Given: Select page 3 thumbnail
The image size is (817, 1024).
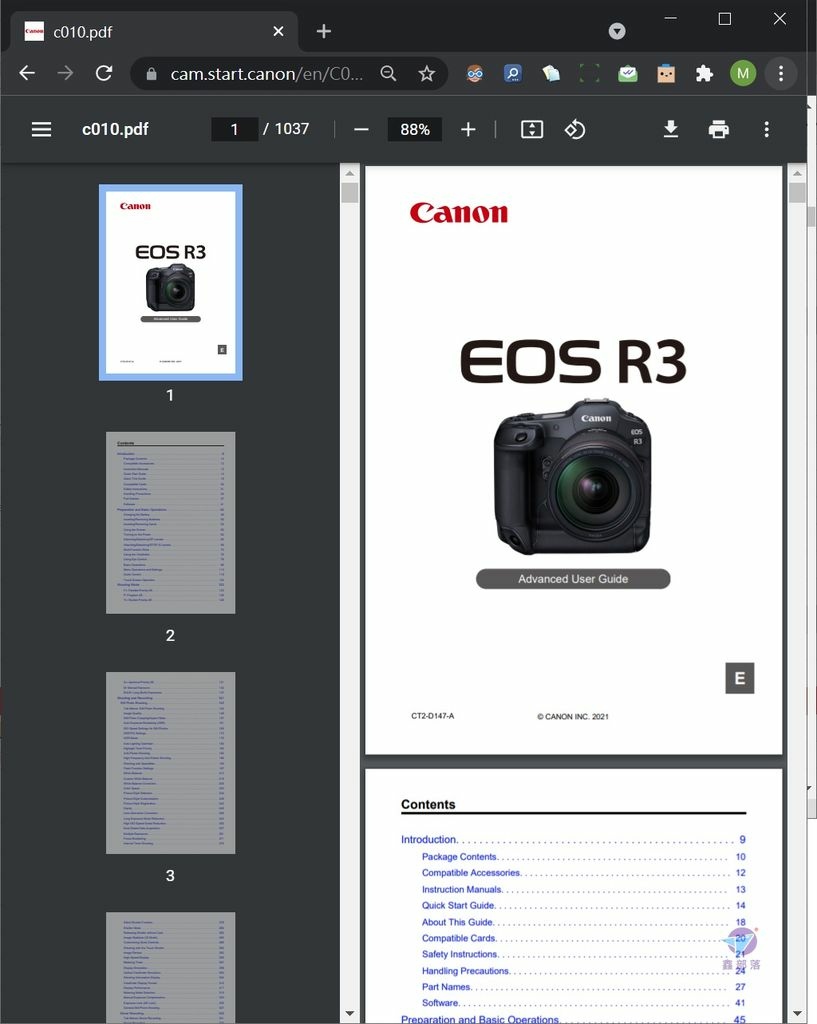Looking at the screenshot, I should click(170, 763).
